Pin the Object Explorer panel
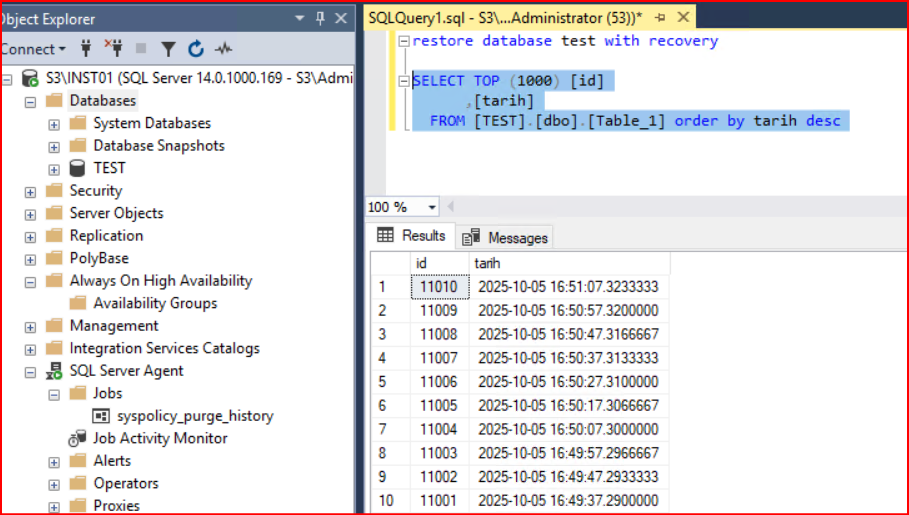The height and width of the screenshot is (515, 909). click(x=320, y=18)
